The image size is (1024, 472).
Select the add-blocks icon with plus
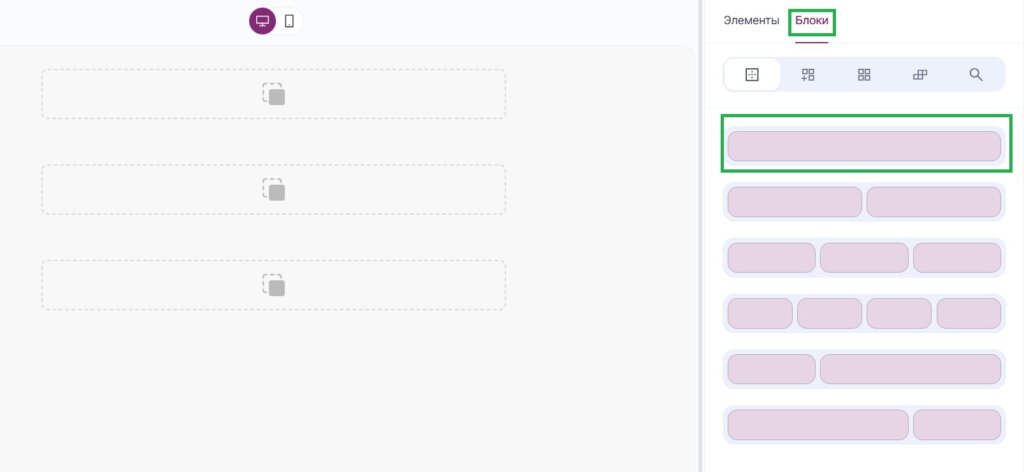coord(808,74)
